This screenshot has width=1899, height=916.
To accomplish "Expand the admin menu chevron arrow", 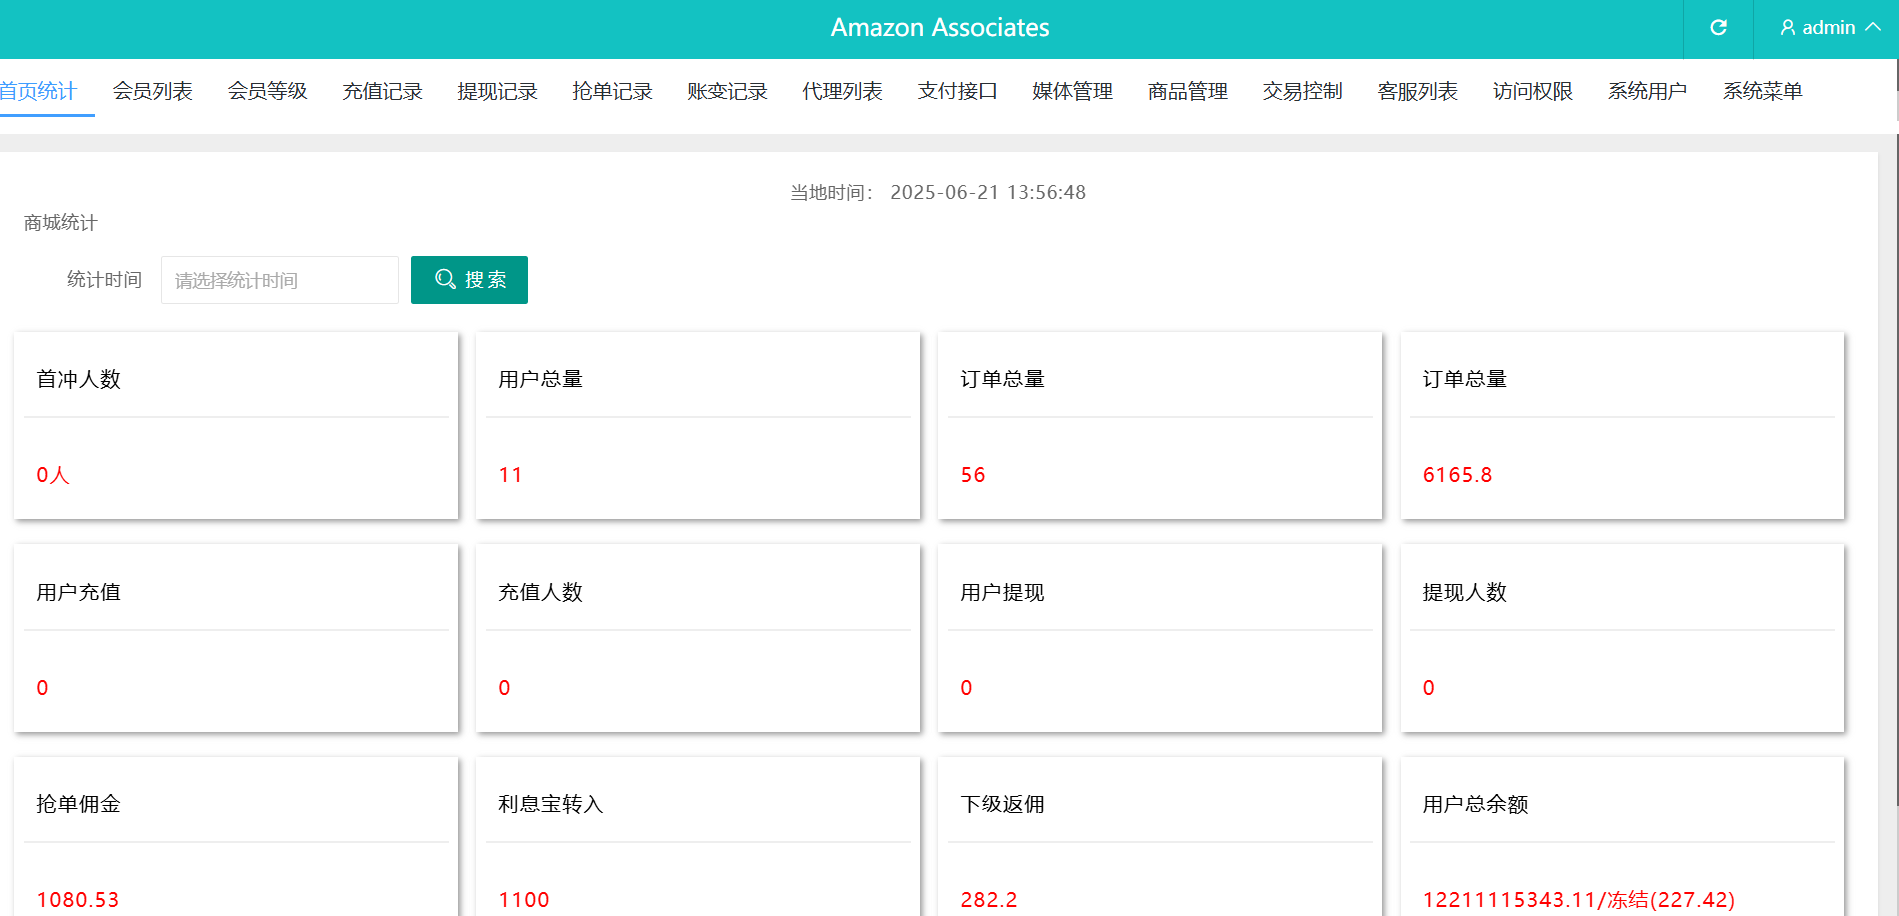I will 1873,27.
